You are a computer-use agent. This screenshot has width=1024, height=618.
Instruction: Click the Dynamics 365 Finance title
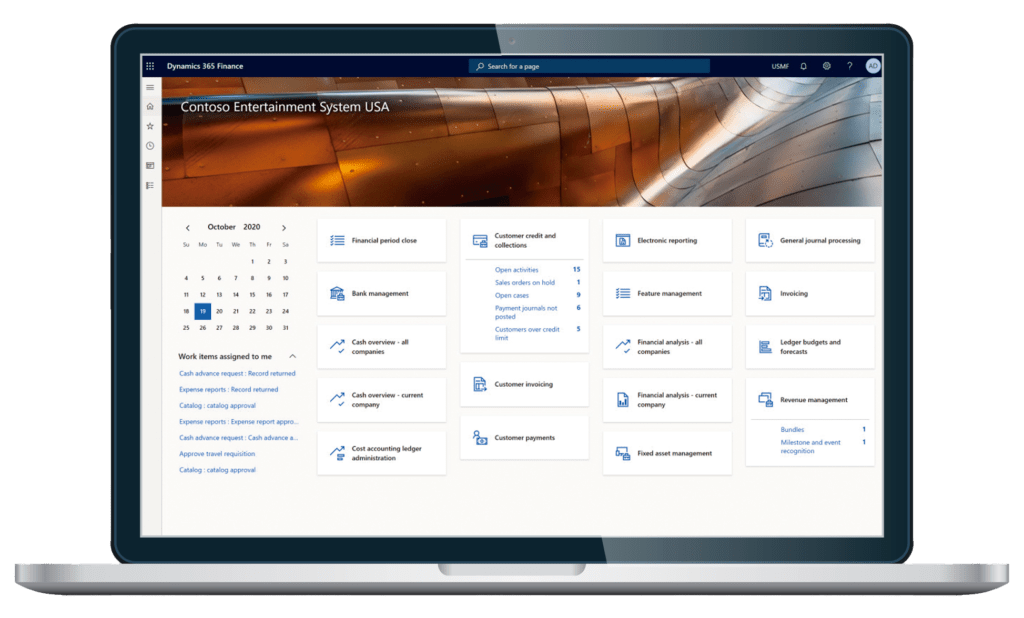pyautogui.click(x=204, y=66)
